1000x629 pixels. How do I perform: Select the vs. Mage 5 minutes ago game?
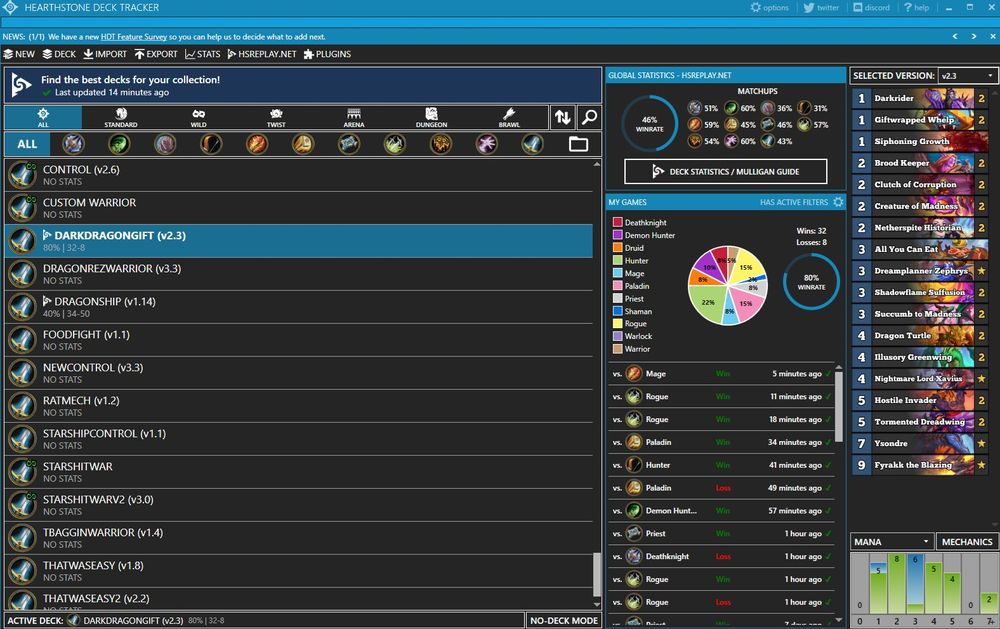tap(721, 374)
